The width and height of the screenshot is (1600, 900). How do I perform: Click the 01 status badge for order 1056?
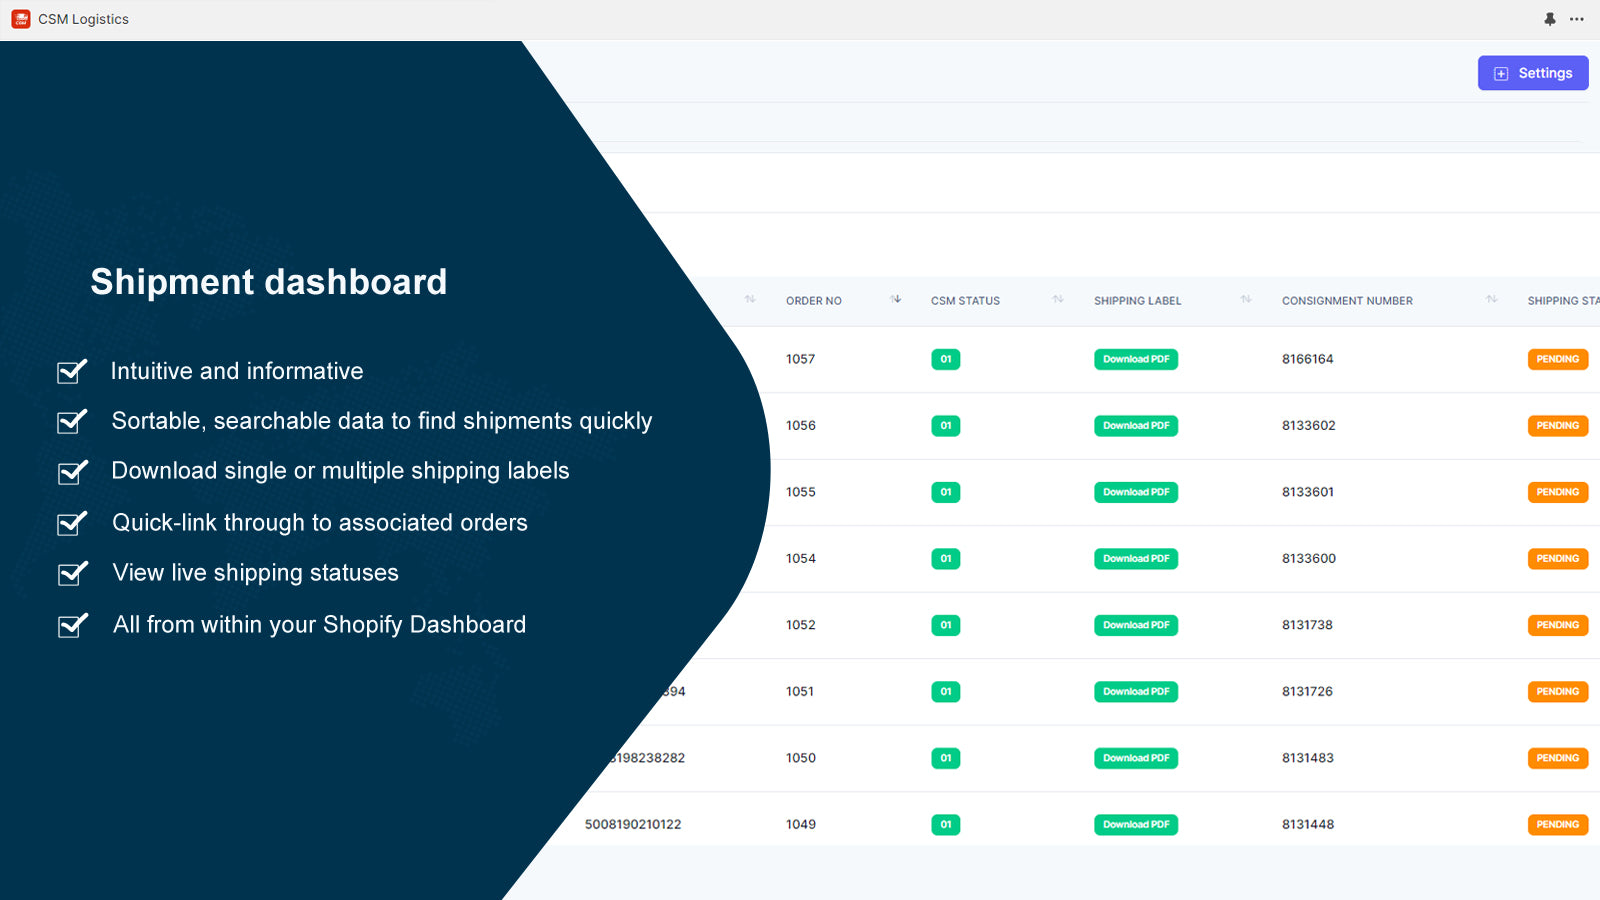click(x=946, y=426)
